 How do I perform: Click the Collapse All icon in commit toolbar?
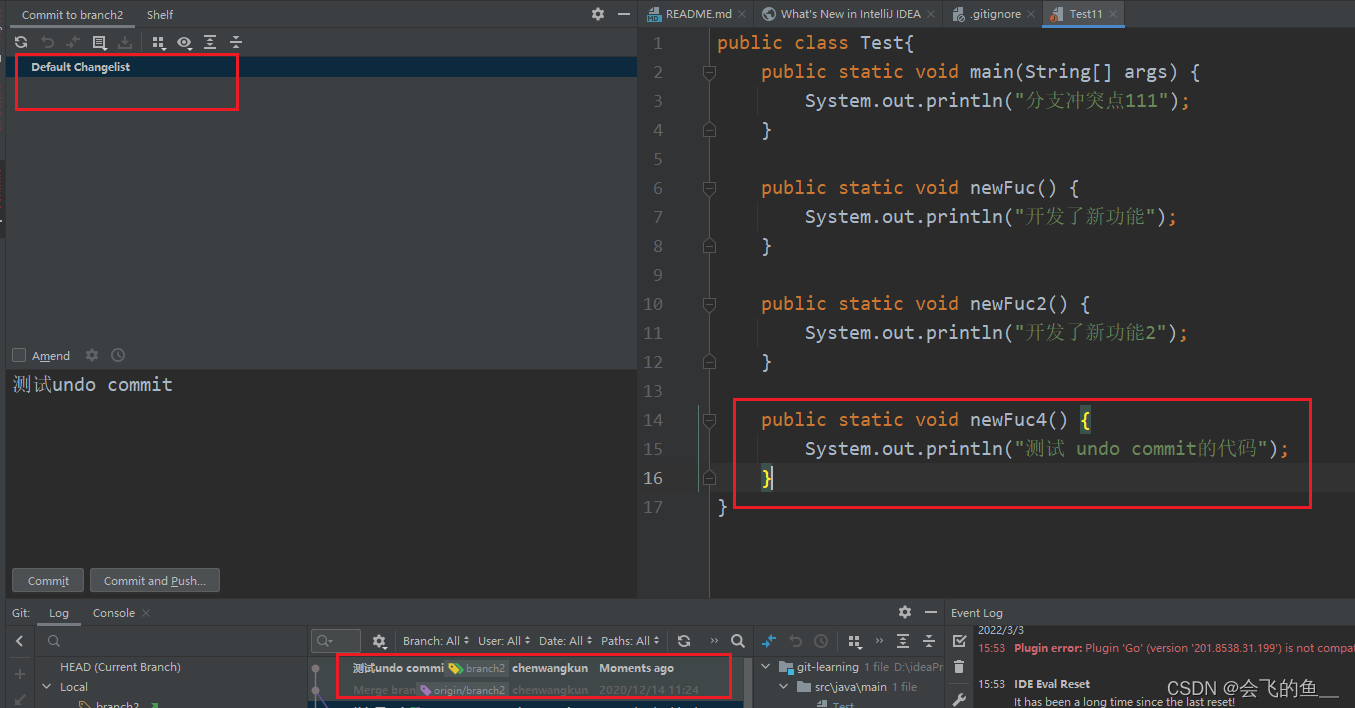tap(235, 42)
